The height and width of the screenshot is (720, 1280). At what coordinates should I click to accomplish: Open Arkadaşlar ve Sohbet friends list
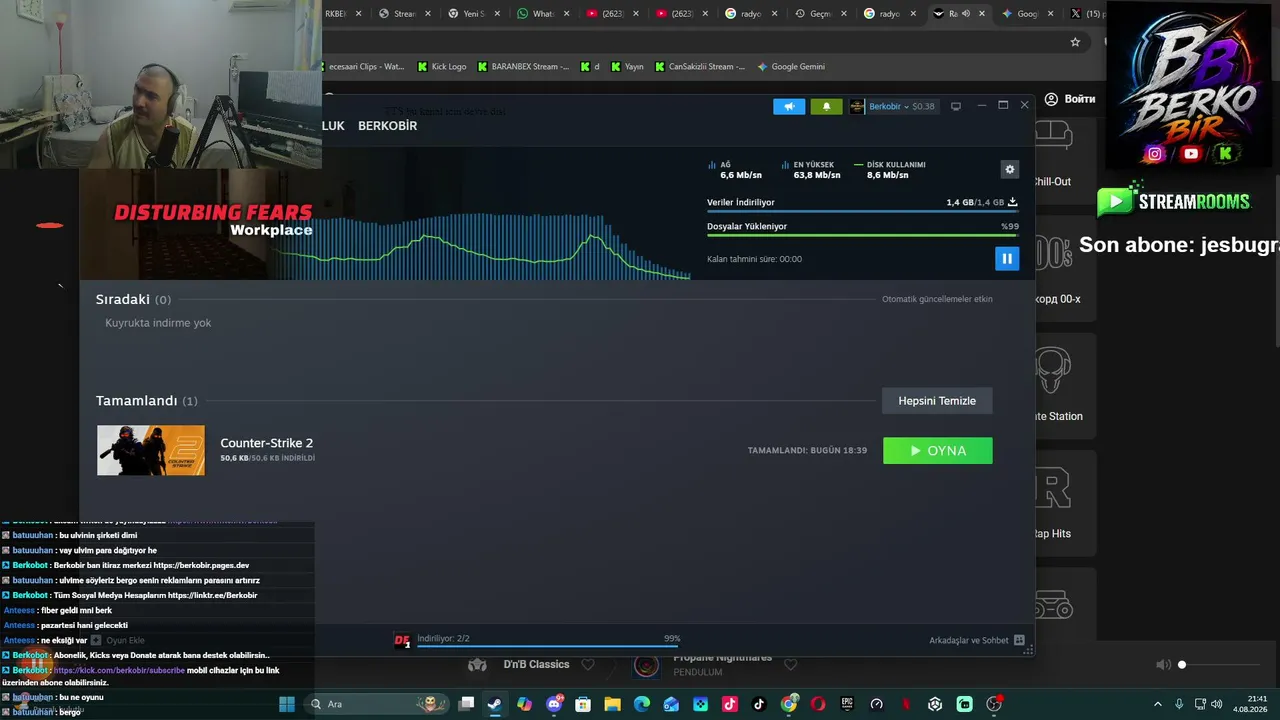tap(976, 640)
